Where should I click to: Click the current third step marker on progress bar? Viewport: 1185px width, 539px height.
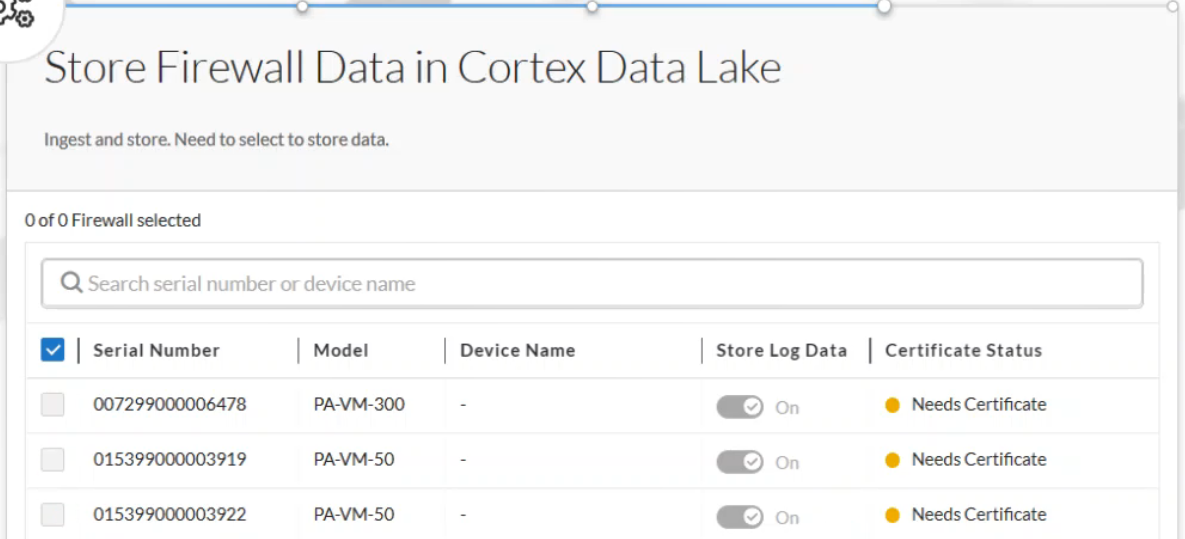[x=883, y=6]
